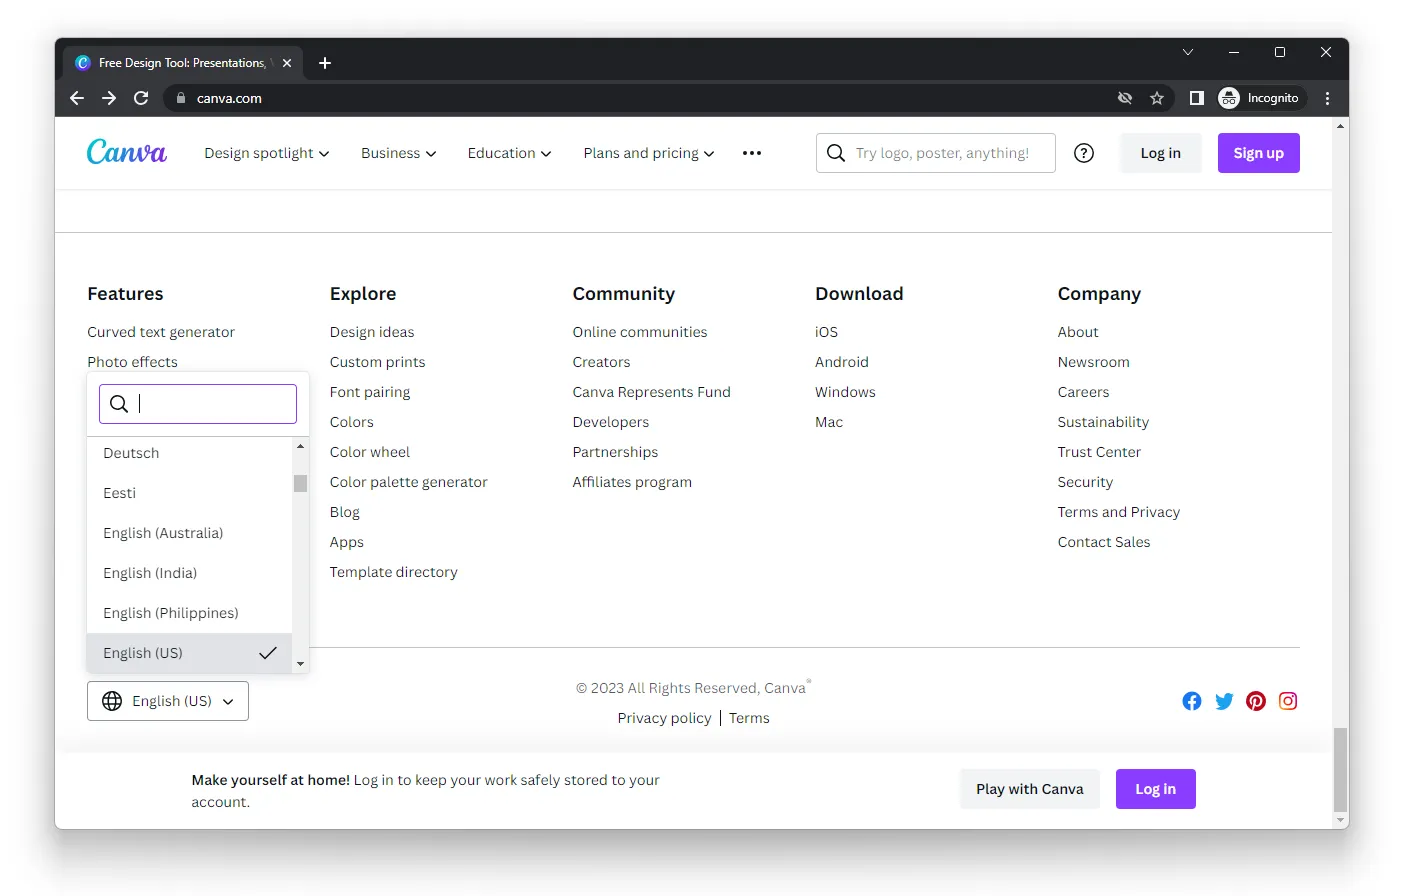This screenshot has height=896, width=1408.
Task: Open the Template directory link
Action: 394,572
